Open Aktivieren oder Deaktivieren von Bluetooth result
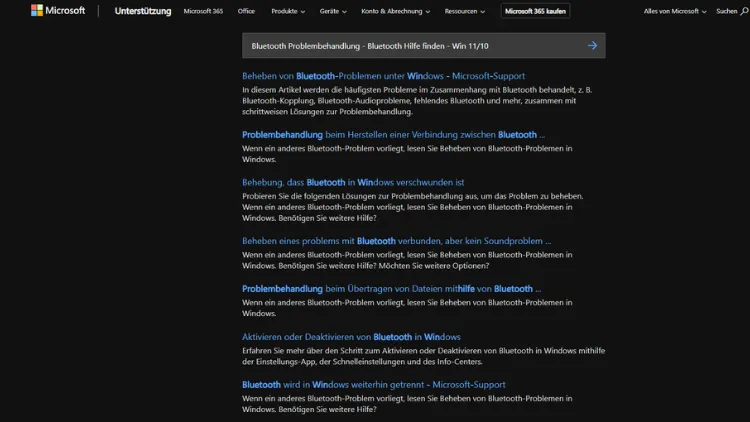750x422 pixels. pos(351,337)
